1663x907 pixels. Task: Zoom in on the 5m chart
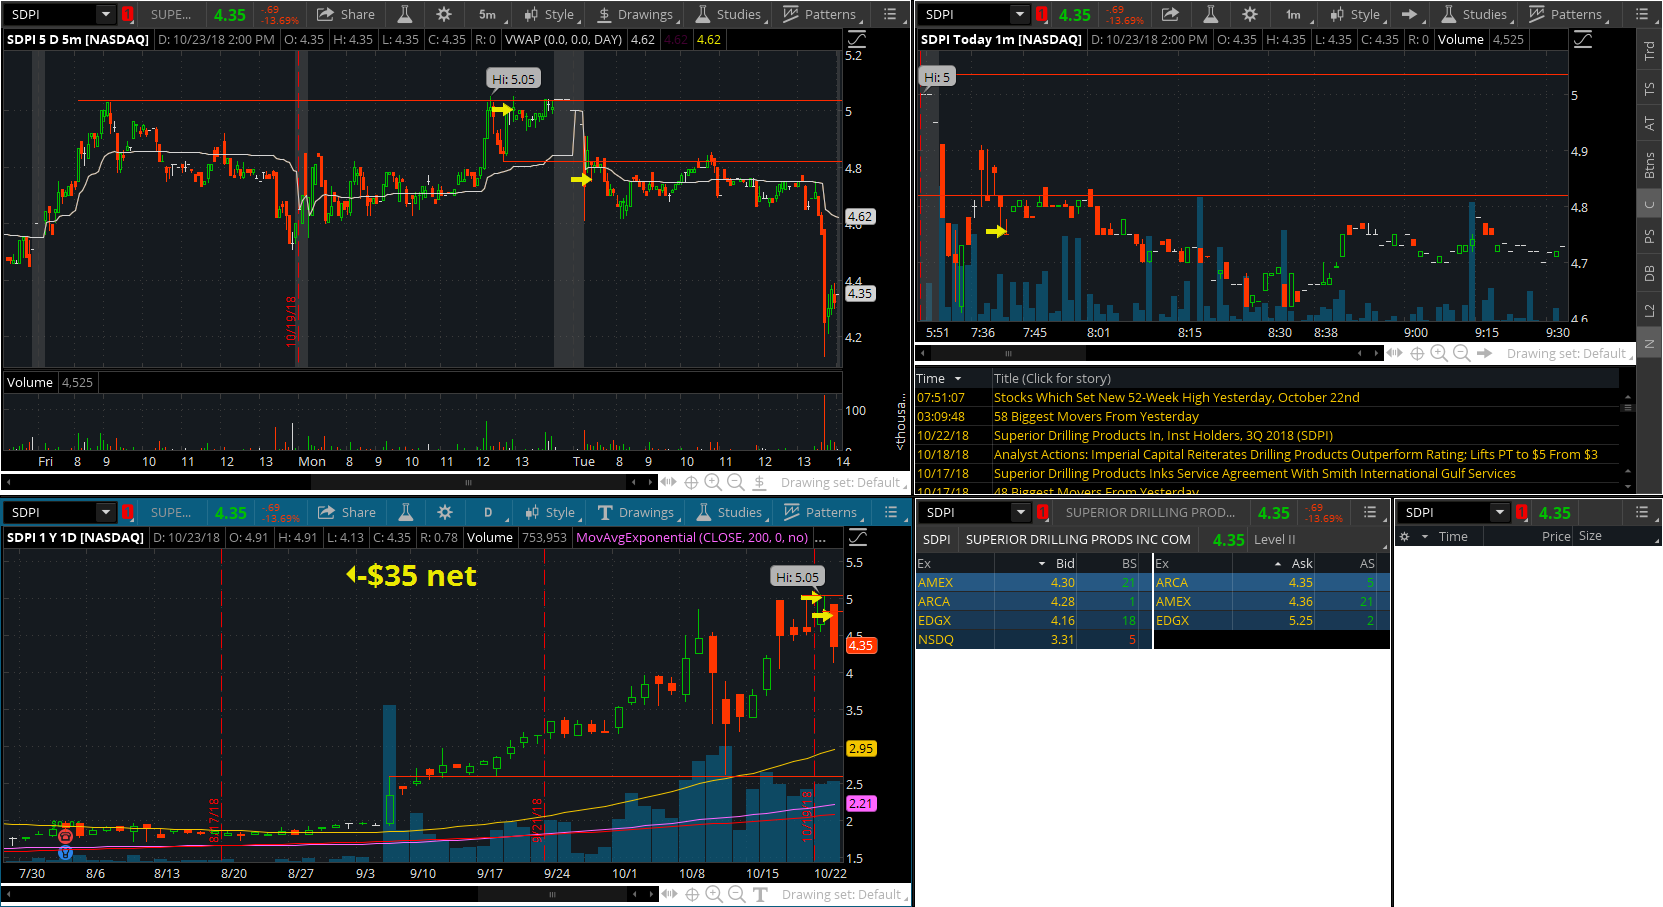713,482
